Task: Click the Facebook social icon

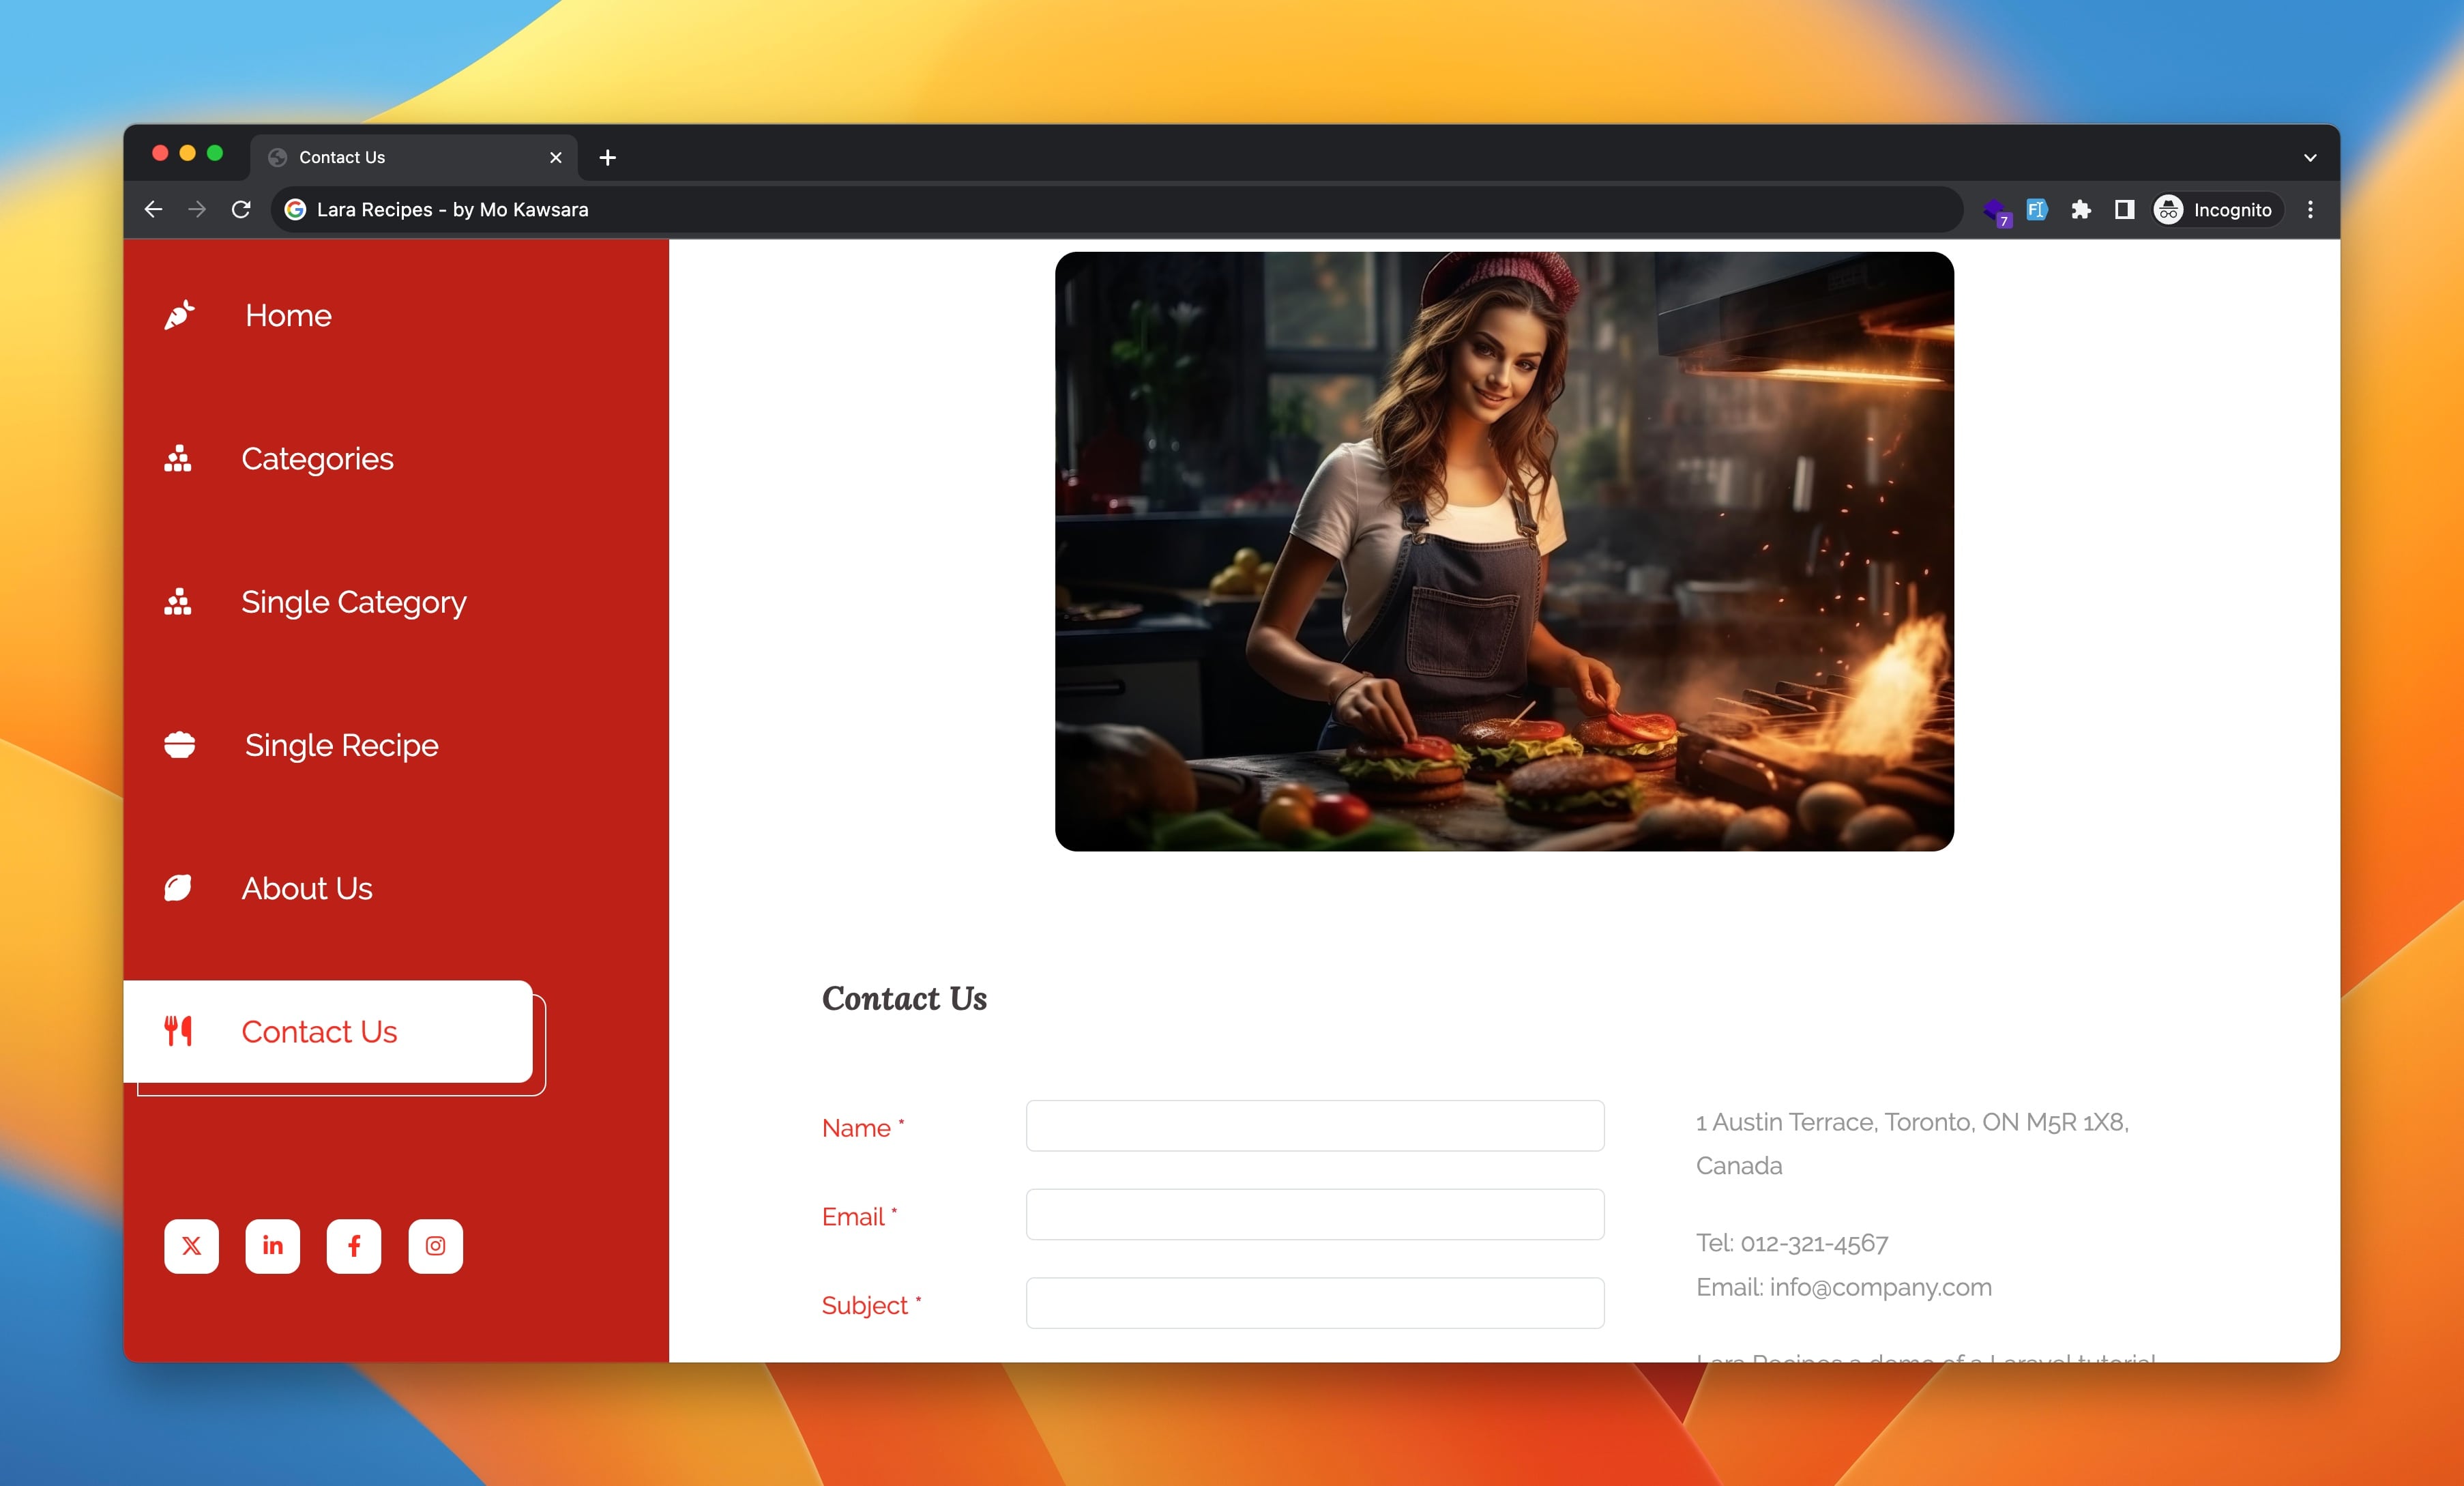Action: pyautogui.click(x=354, y=1245)
